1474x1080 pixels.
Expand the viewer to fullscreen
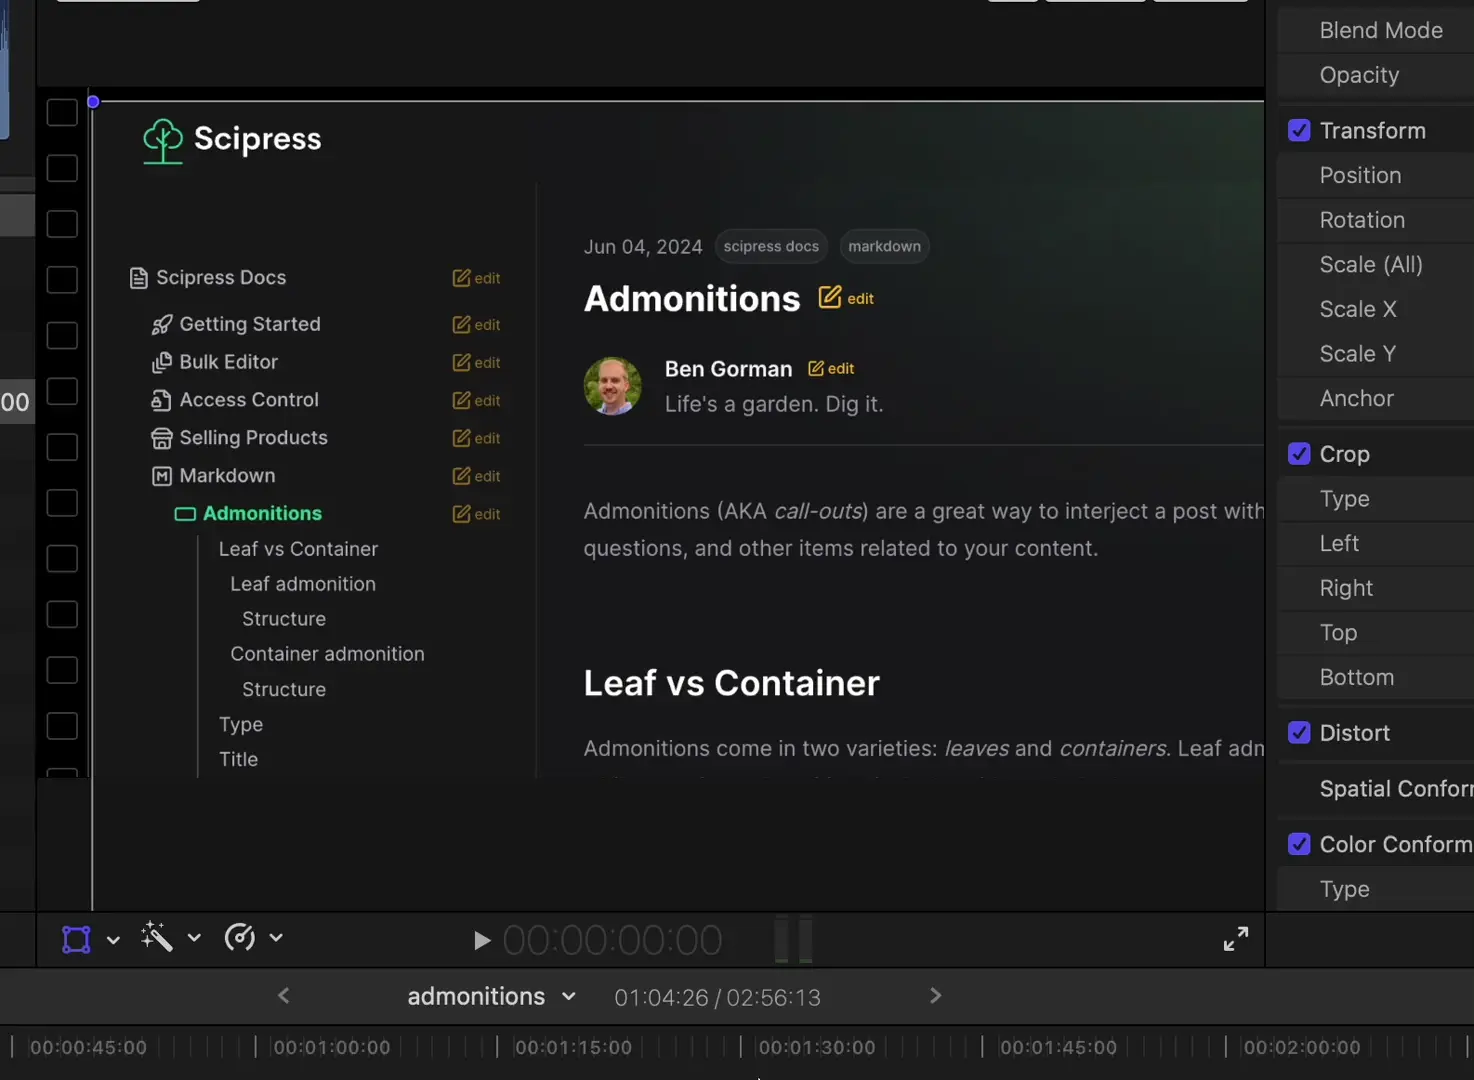pos(1236,939)
